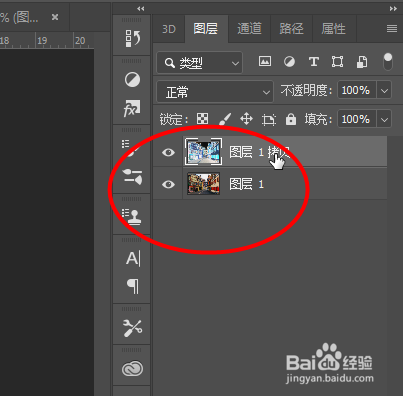This screenshot has width=403, height=396.
Task: Open the 类型 filter type dropdown
Action: (x=199, y=63)
